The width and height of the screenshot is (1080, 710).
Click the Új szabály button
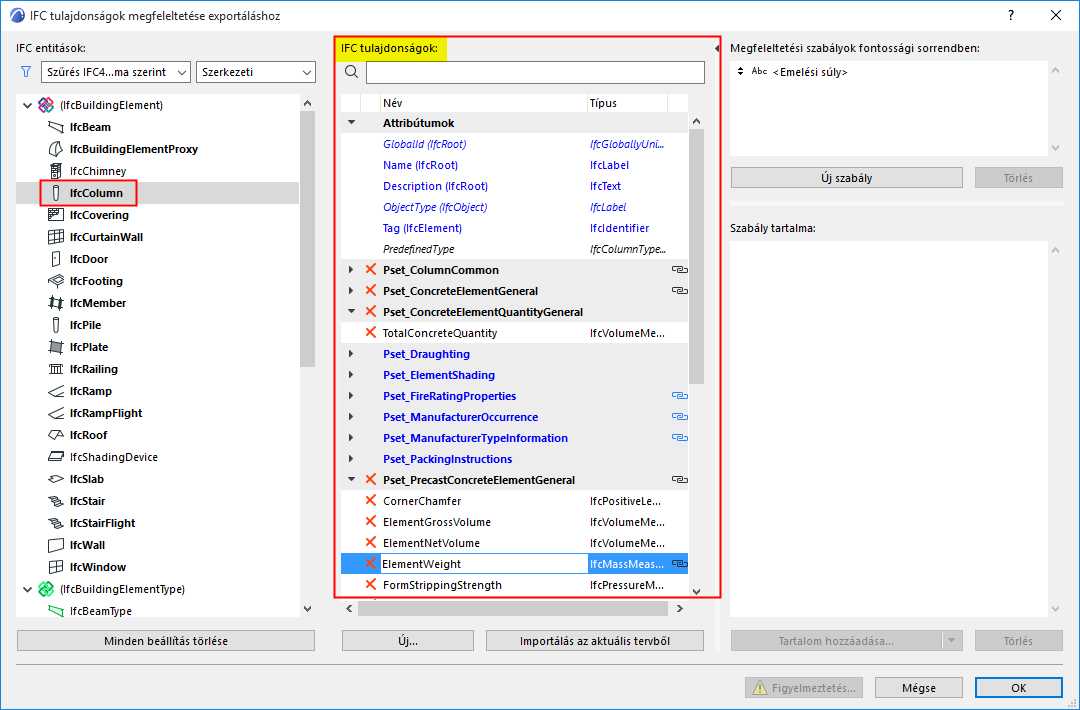point(847,178)
